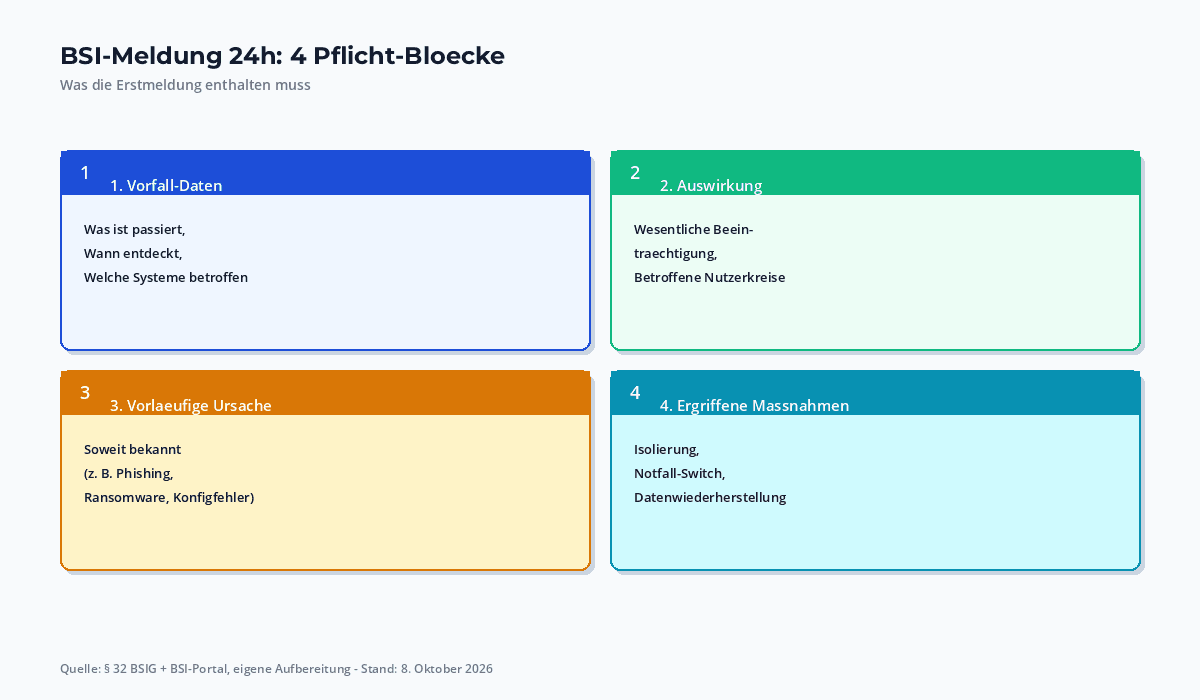Image resolution: width=1200 pixels, height=700 pixels.
Task: Click the main title 'BSI-Meldung 24h: 4 Pflicht-Bloecke'
Action: [x=282, y=56]
